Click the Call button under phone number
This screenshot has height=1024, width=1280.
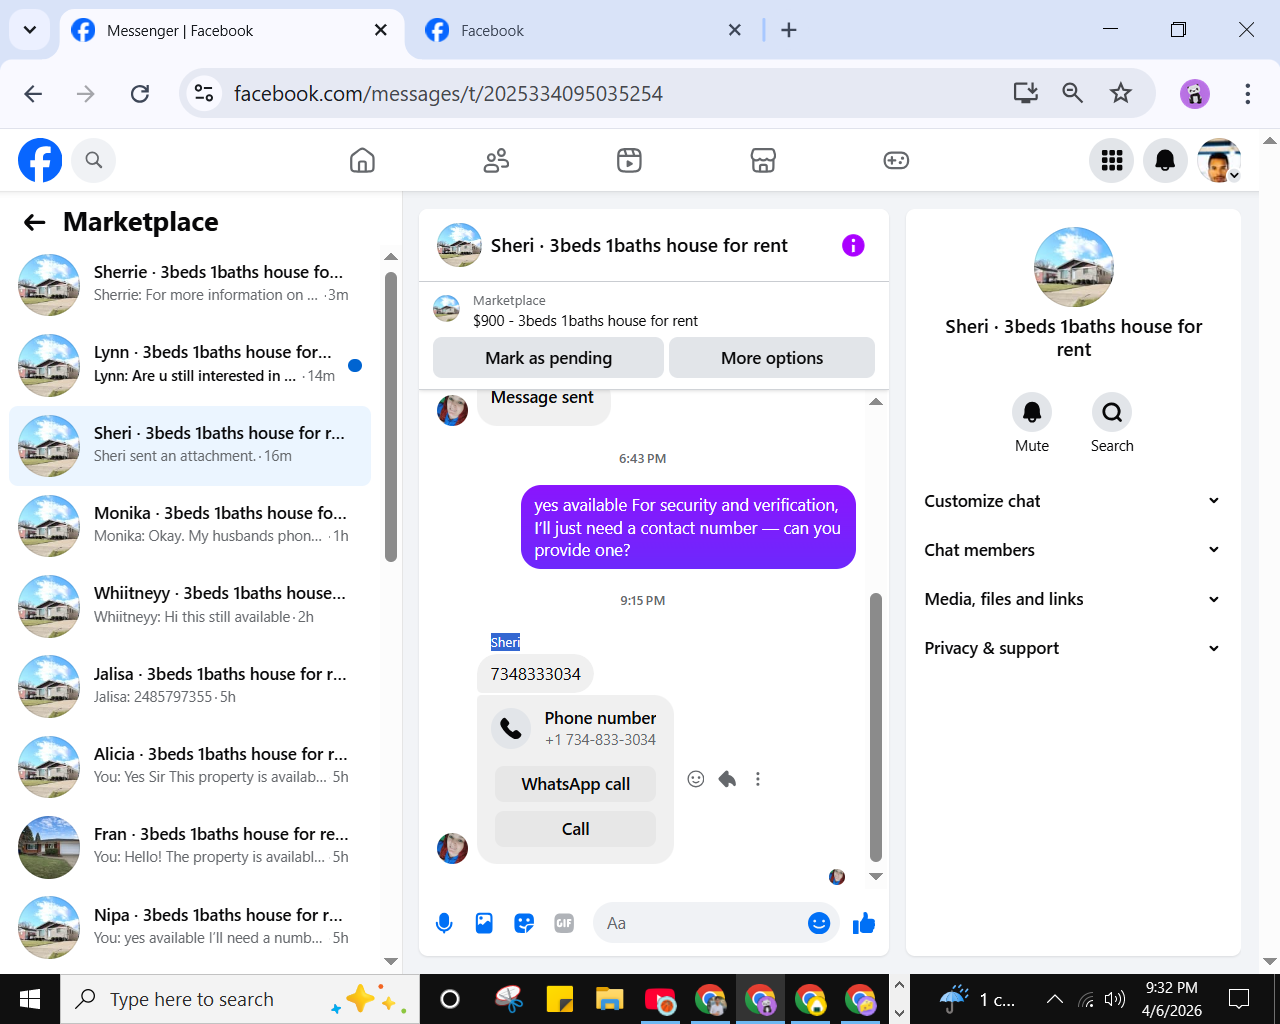pos(576,829)
